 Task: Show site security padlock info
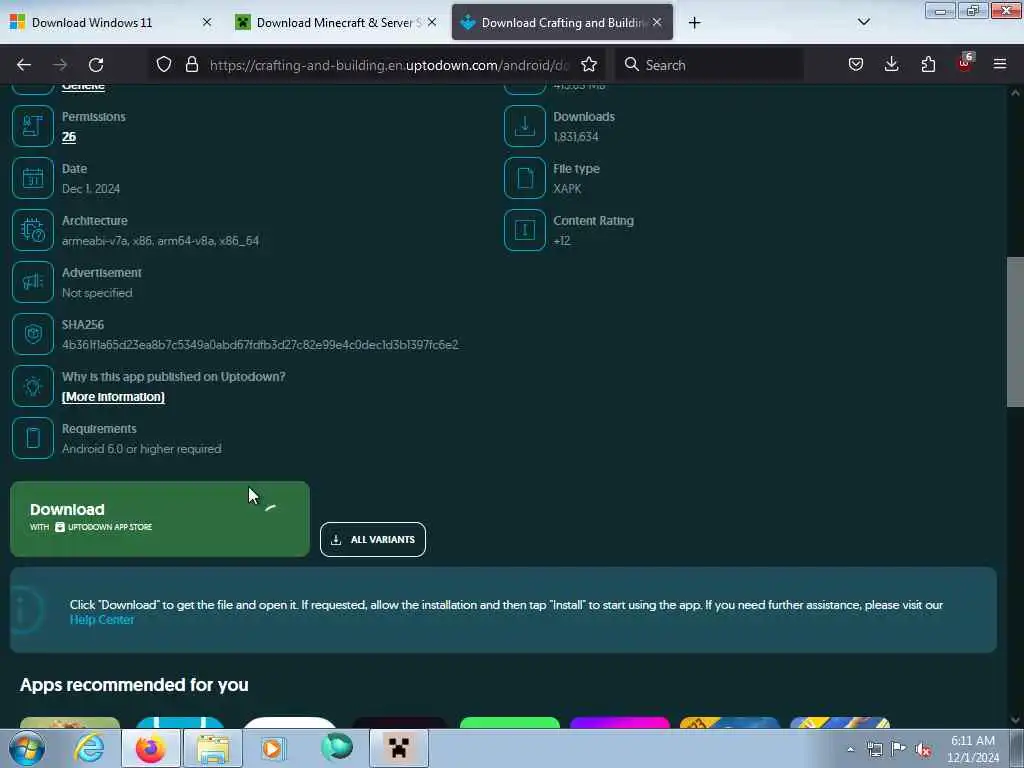pos(191,64)
